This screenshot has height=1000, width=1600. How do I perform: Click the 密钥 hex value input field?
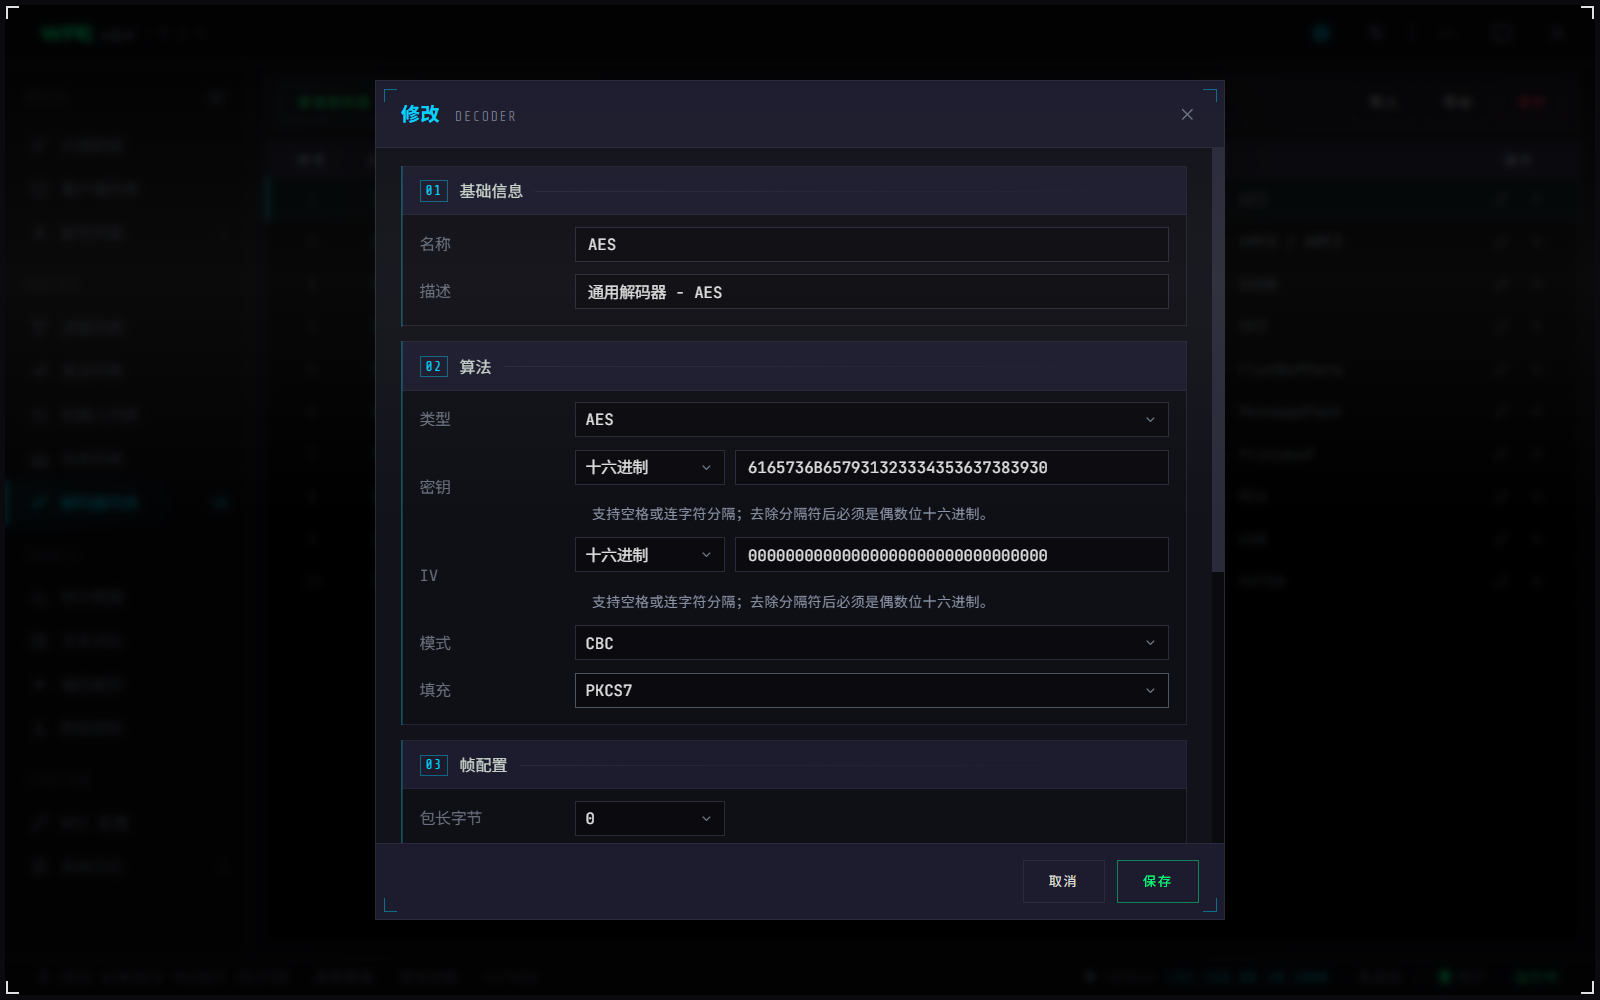[951, 467]
